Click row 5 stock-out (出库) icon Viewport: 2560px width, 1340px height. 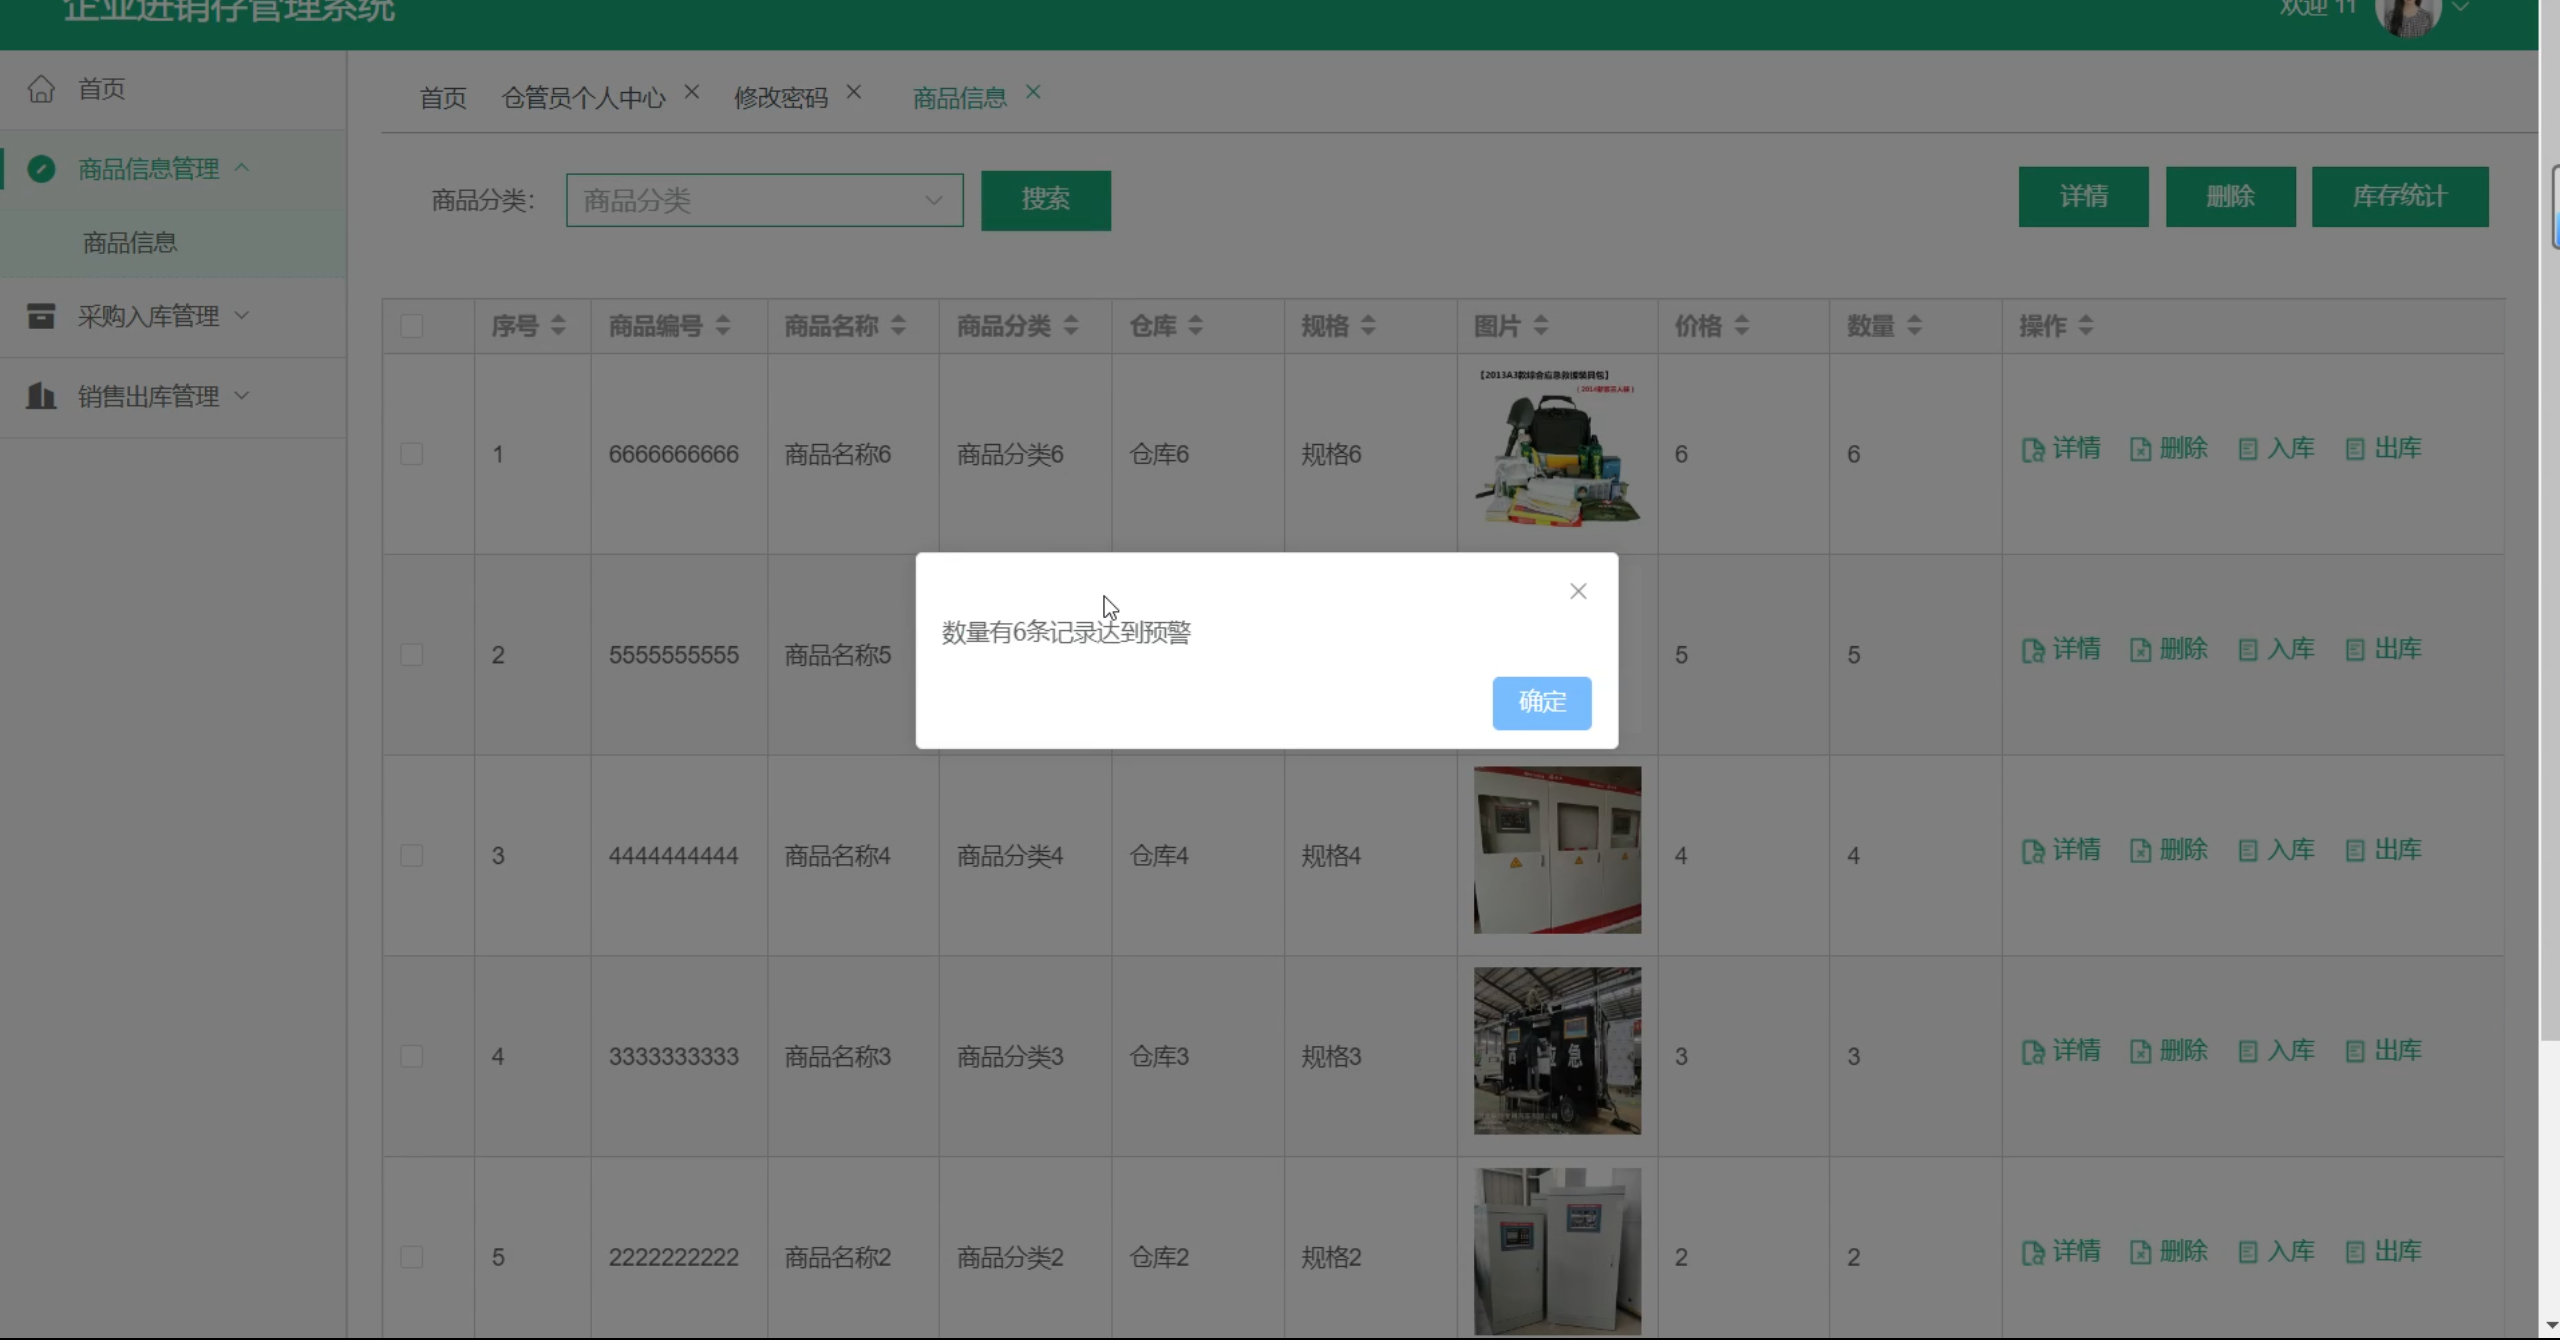(2355, 1252)
